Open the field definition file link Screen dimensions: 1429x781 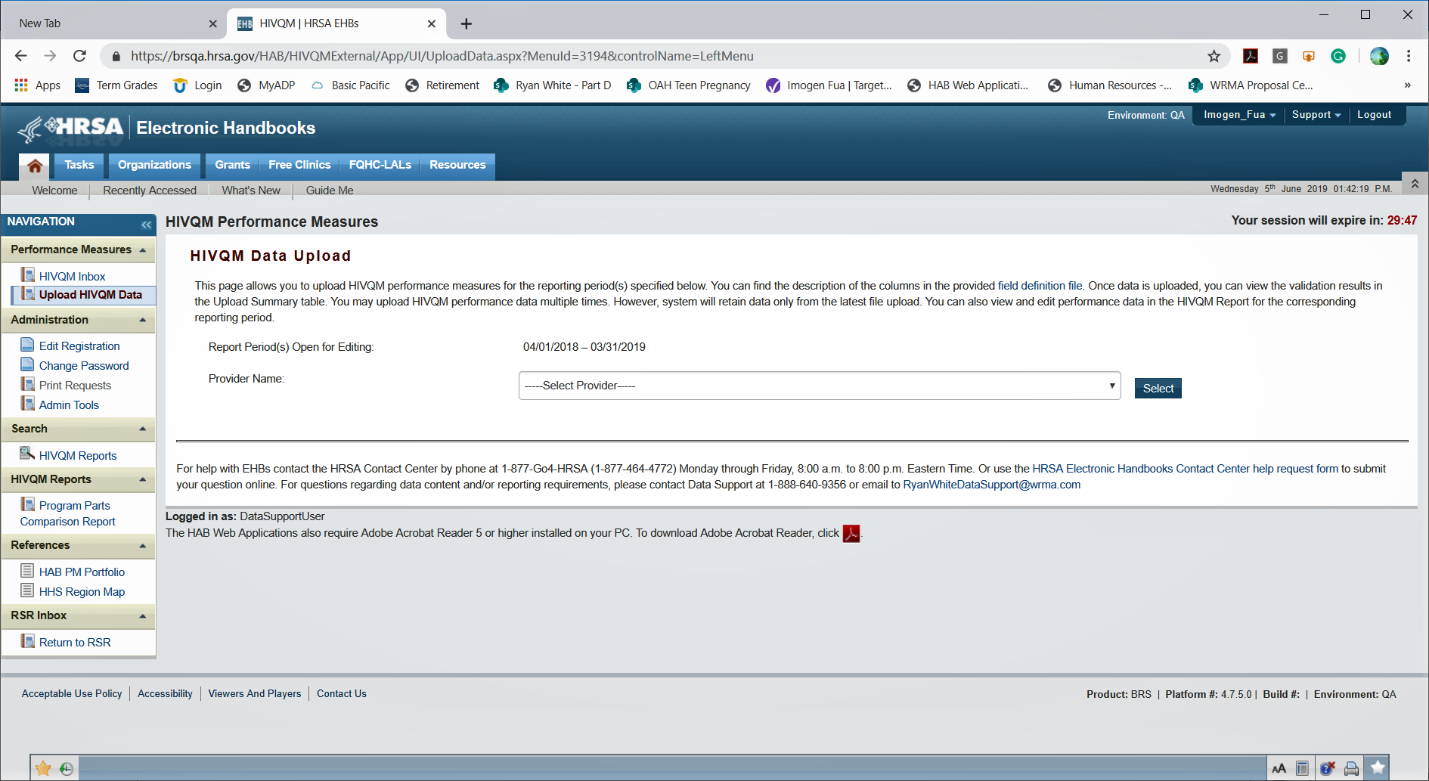pyautogui.click(x=1040, y=286)
